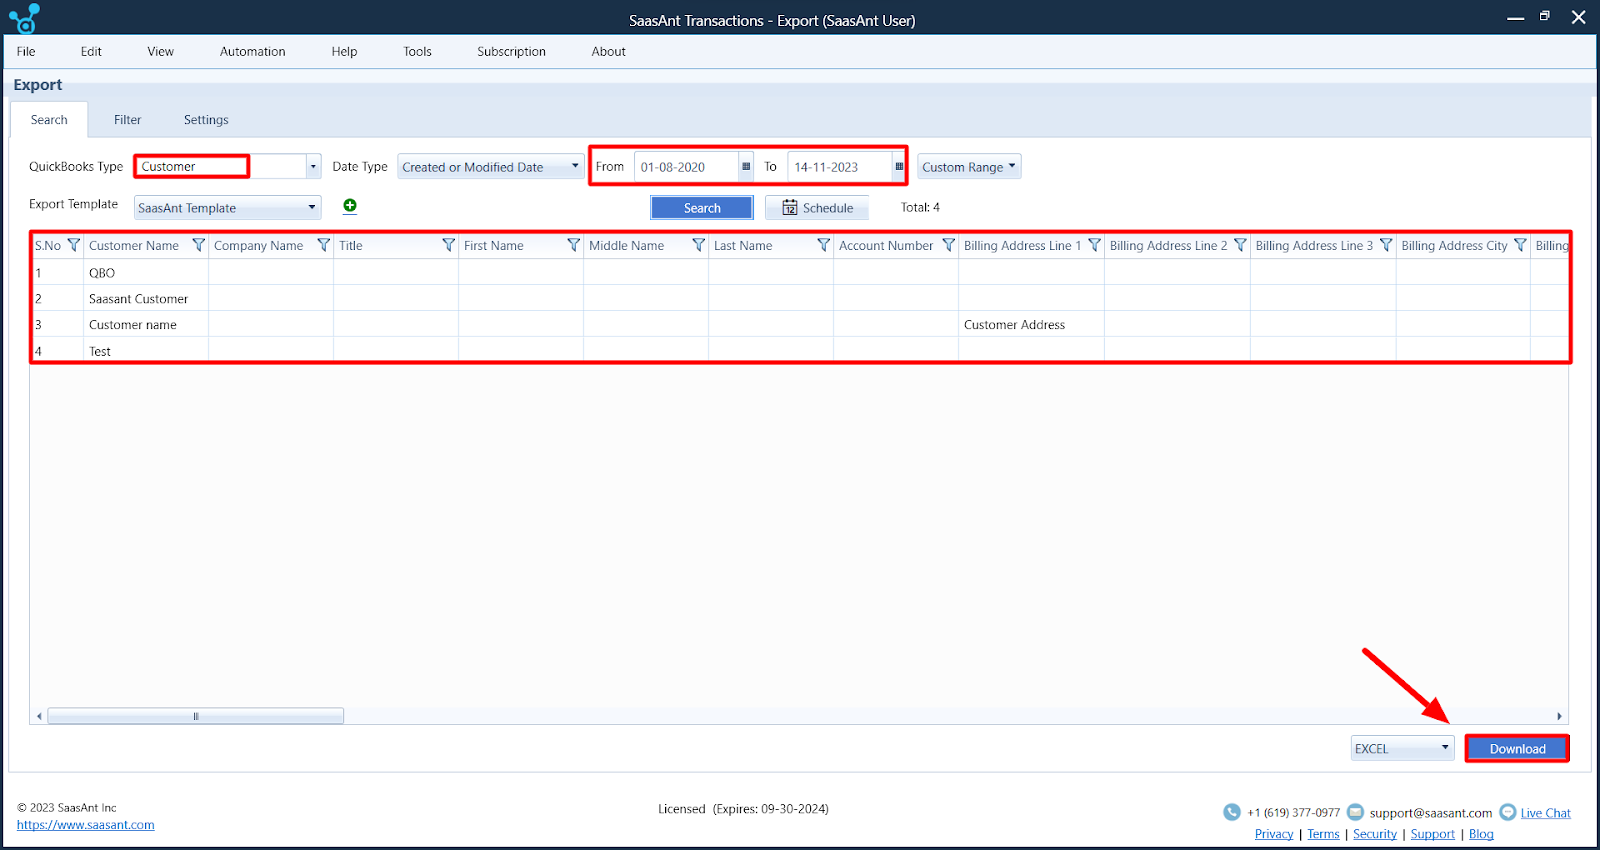Open the Subscription menu
This screenshot has height=850, width=1600.
click(511, 51)
